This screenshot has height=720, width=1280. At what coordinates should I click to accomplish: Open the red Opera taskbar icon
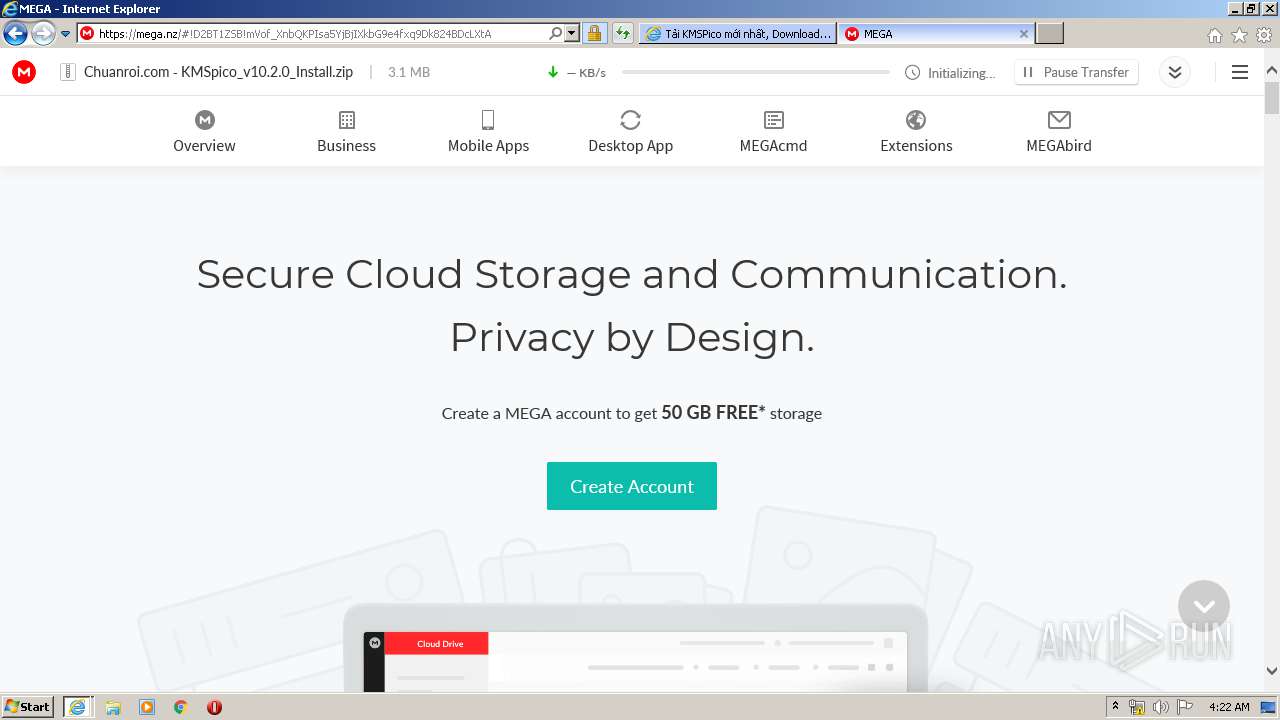point(214,707)
